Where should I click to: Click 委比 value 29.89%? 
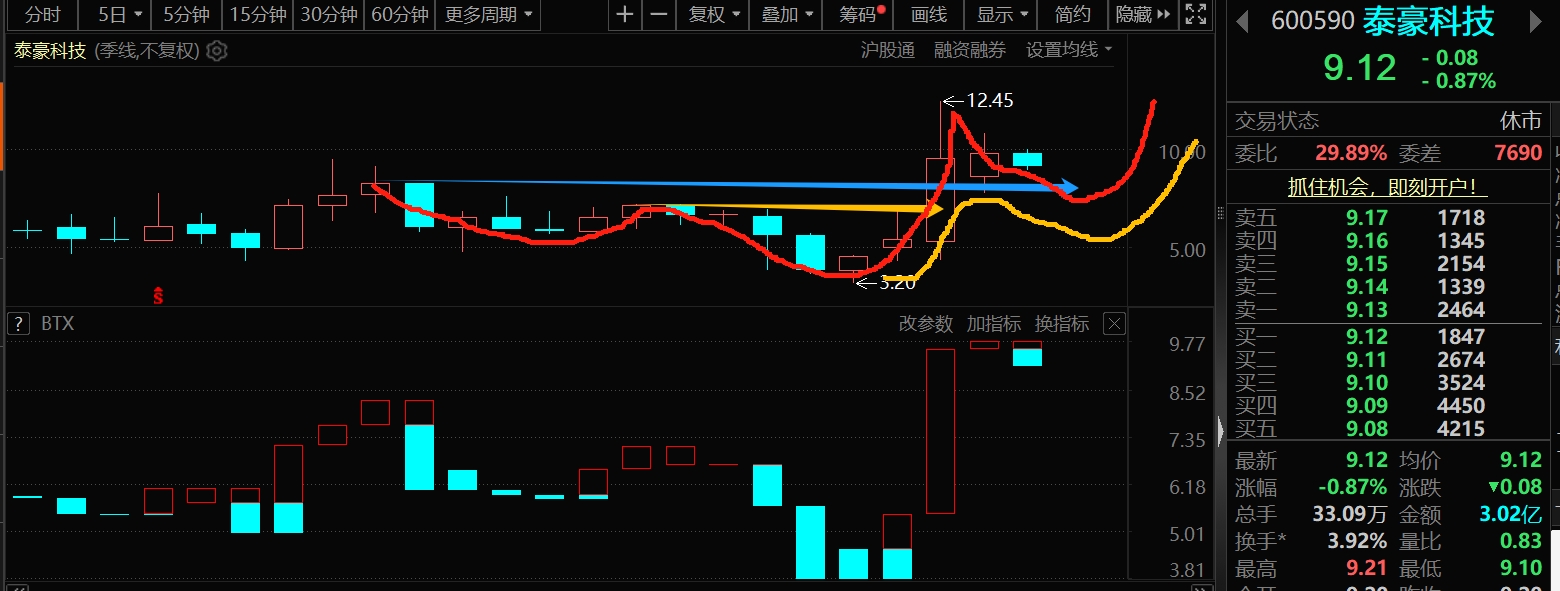click(1351, 153)
